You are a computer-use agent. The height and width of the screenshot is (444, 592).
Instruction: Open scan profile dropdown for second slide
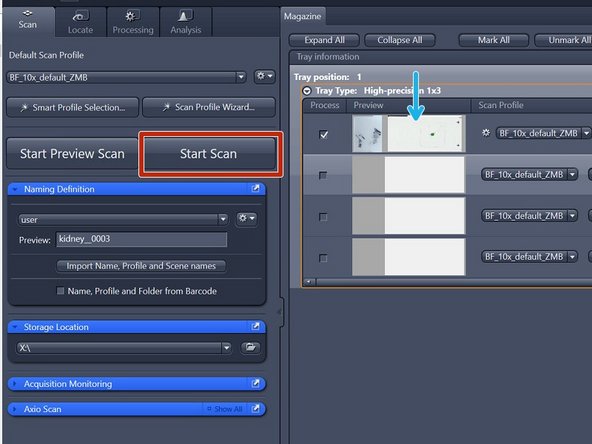(529, 174)
